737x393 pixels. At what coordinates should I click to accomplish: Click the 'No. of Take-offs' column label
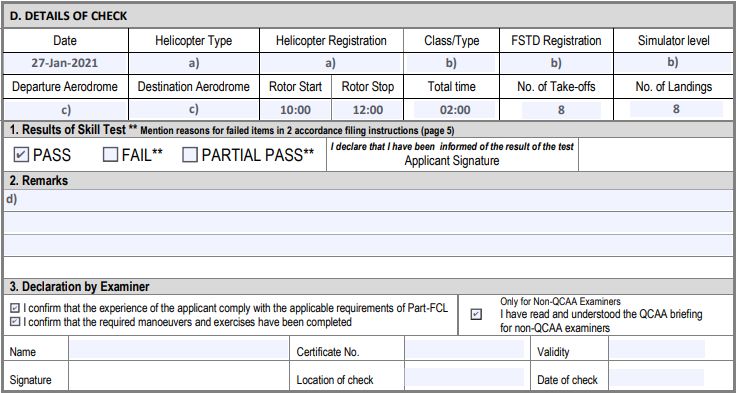pyautogui.click(x=557, y=87)
